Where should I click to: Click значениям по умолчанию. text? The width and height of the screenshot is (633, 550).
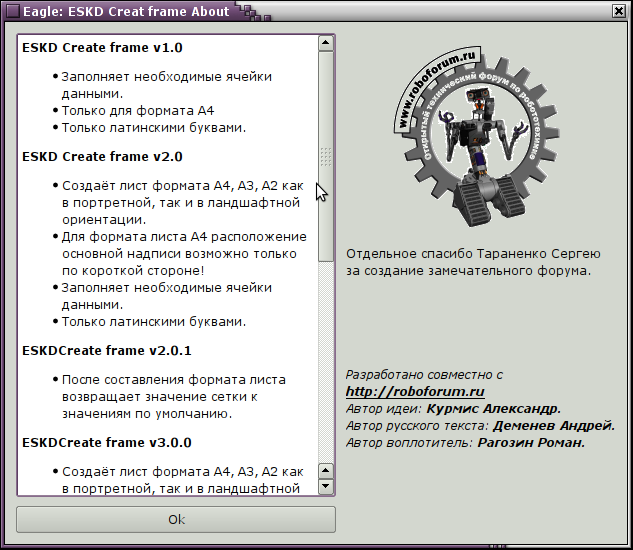pos(147,414)
